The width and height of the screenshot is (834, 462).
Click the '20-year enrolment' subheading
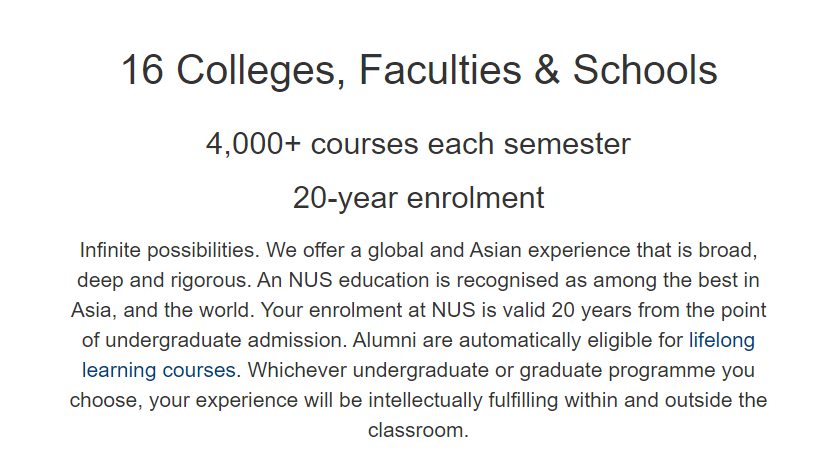point(418,198)
